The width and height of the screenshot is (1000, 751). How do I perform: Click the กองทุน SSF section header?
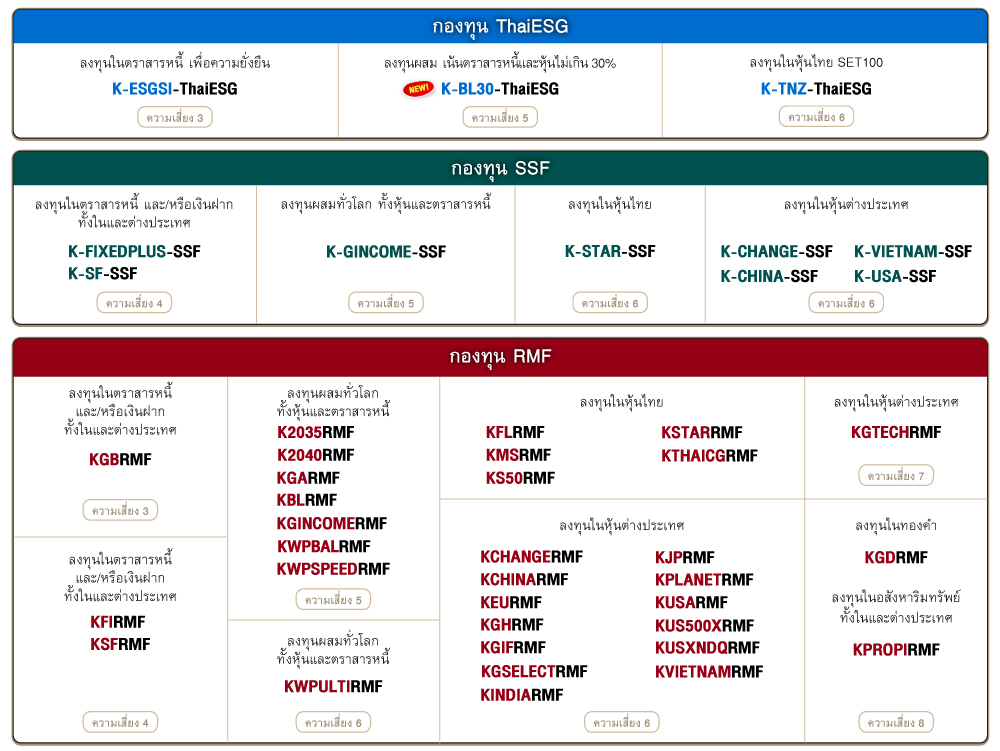[x=500, y=168]
